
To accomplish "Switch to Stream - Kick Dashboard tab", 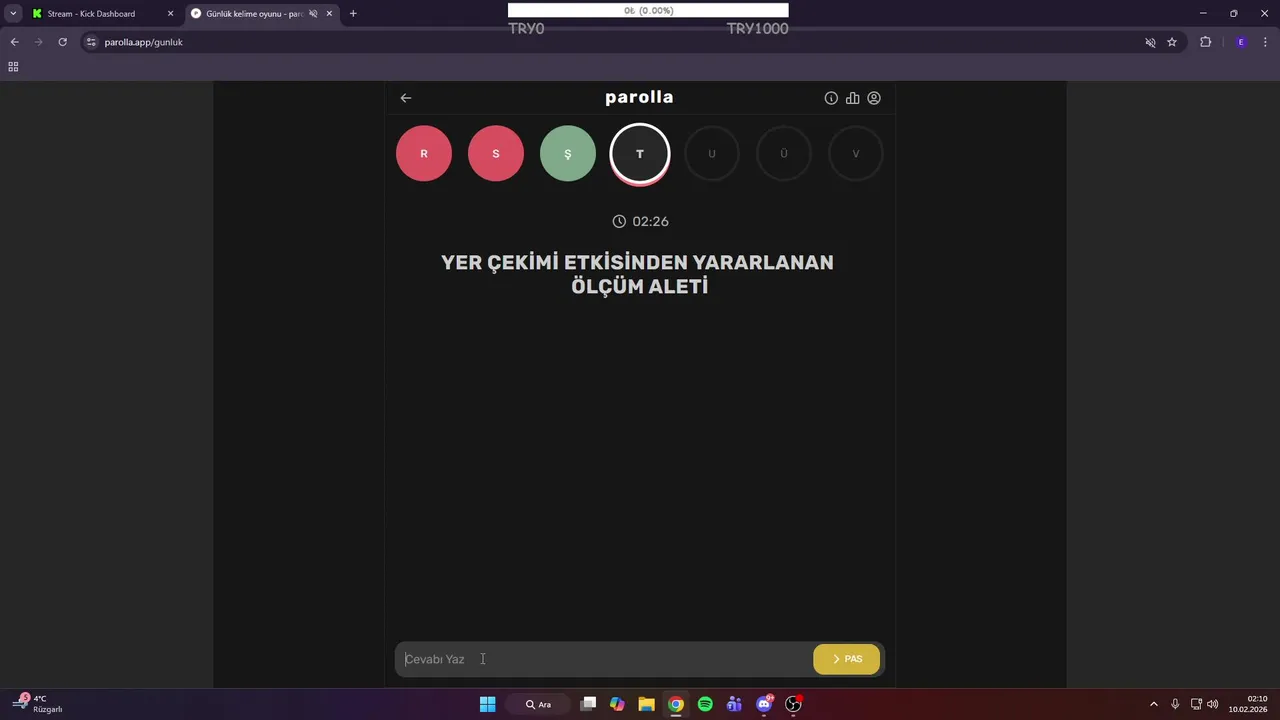I will (x=91, y=14).
